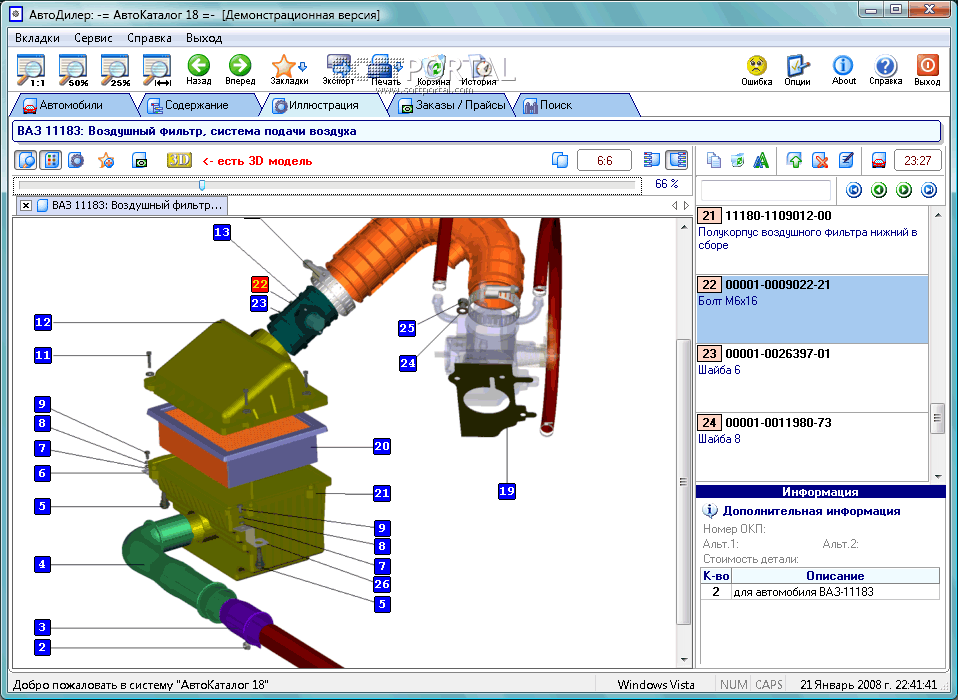Click callout label 12 on illustration
958x700 pixels.
(43, 322)
